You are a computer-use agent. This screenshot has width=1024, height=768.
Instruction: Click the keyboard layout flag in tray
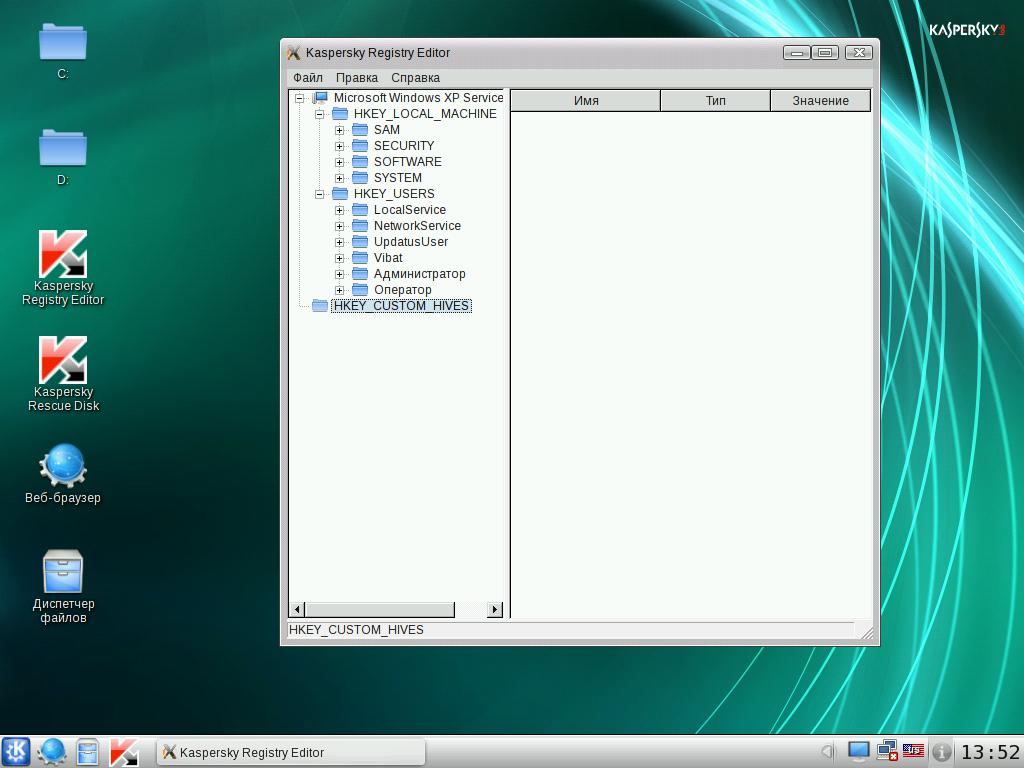tap(913, 751)
